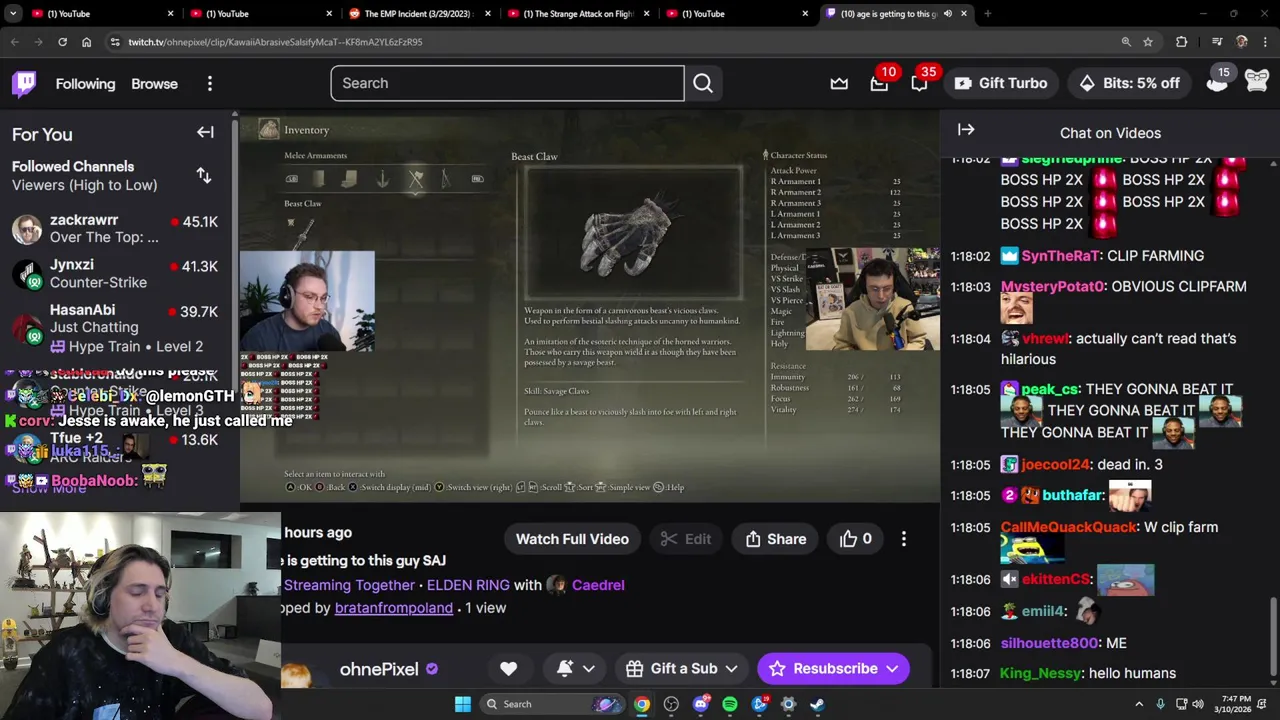
Task: Click King_Nessy username in chat
Action: tap(1040, 674)
